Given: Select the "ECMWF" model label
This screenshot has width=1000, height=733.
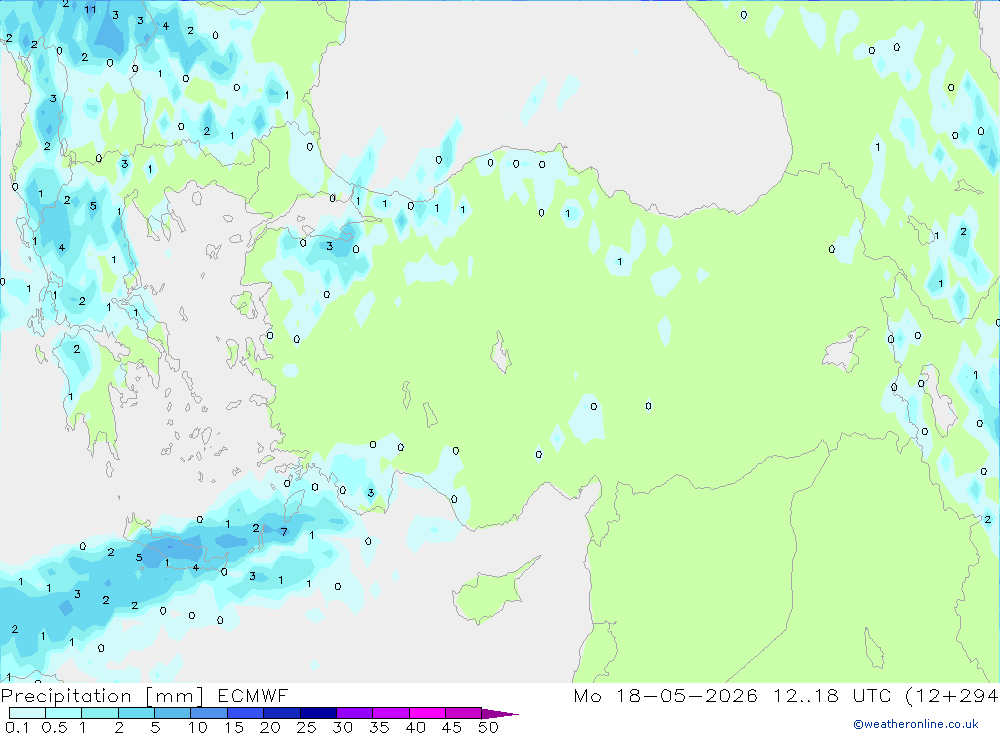Looking at the screenshot, I should click(253, 695).
